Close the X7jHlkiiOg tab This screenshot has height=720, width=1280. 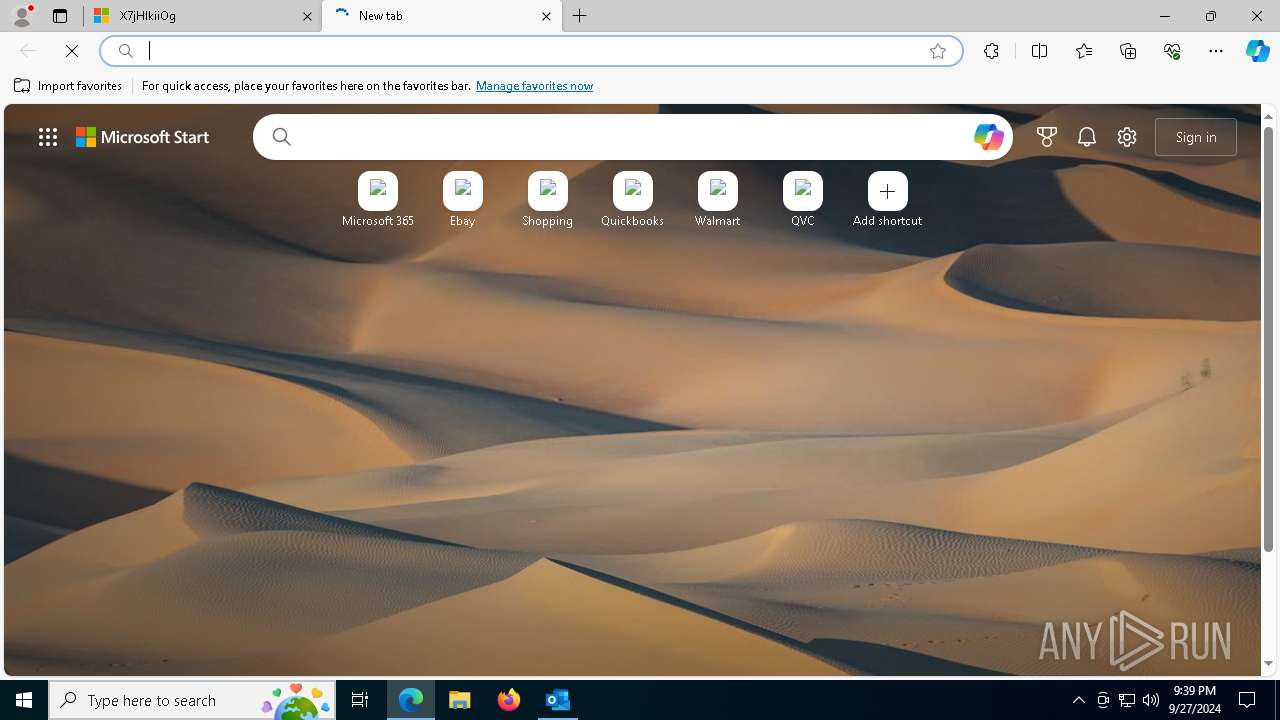307,16
